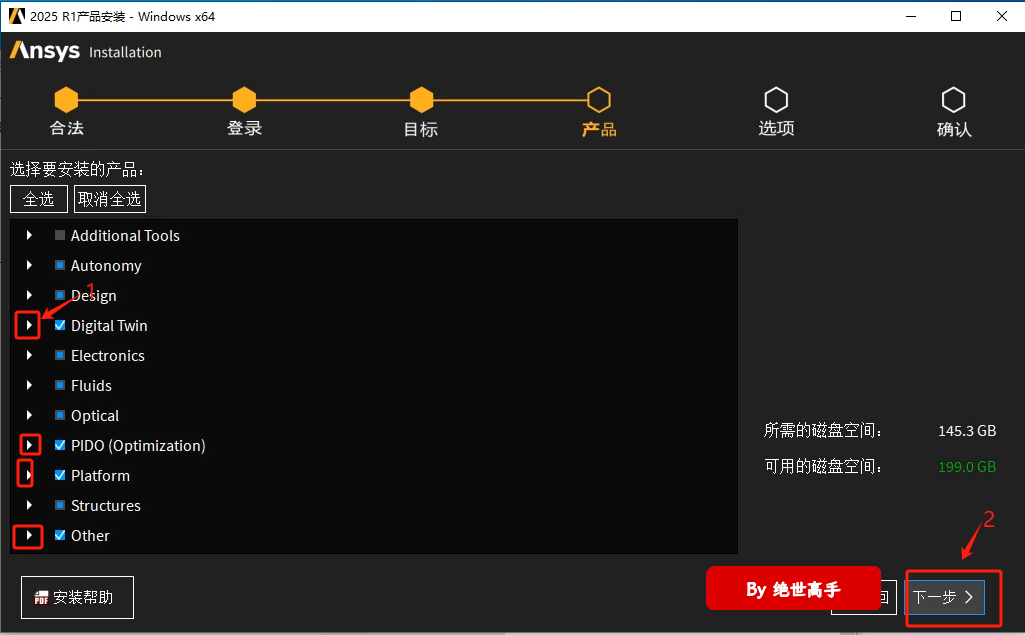1025x635 pixels.
Task: Toggle the Fluids checkbox
Action: click(x=59, y=385)
